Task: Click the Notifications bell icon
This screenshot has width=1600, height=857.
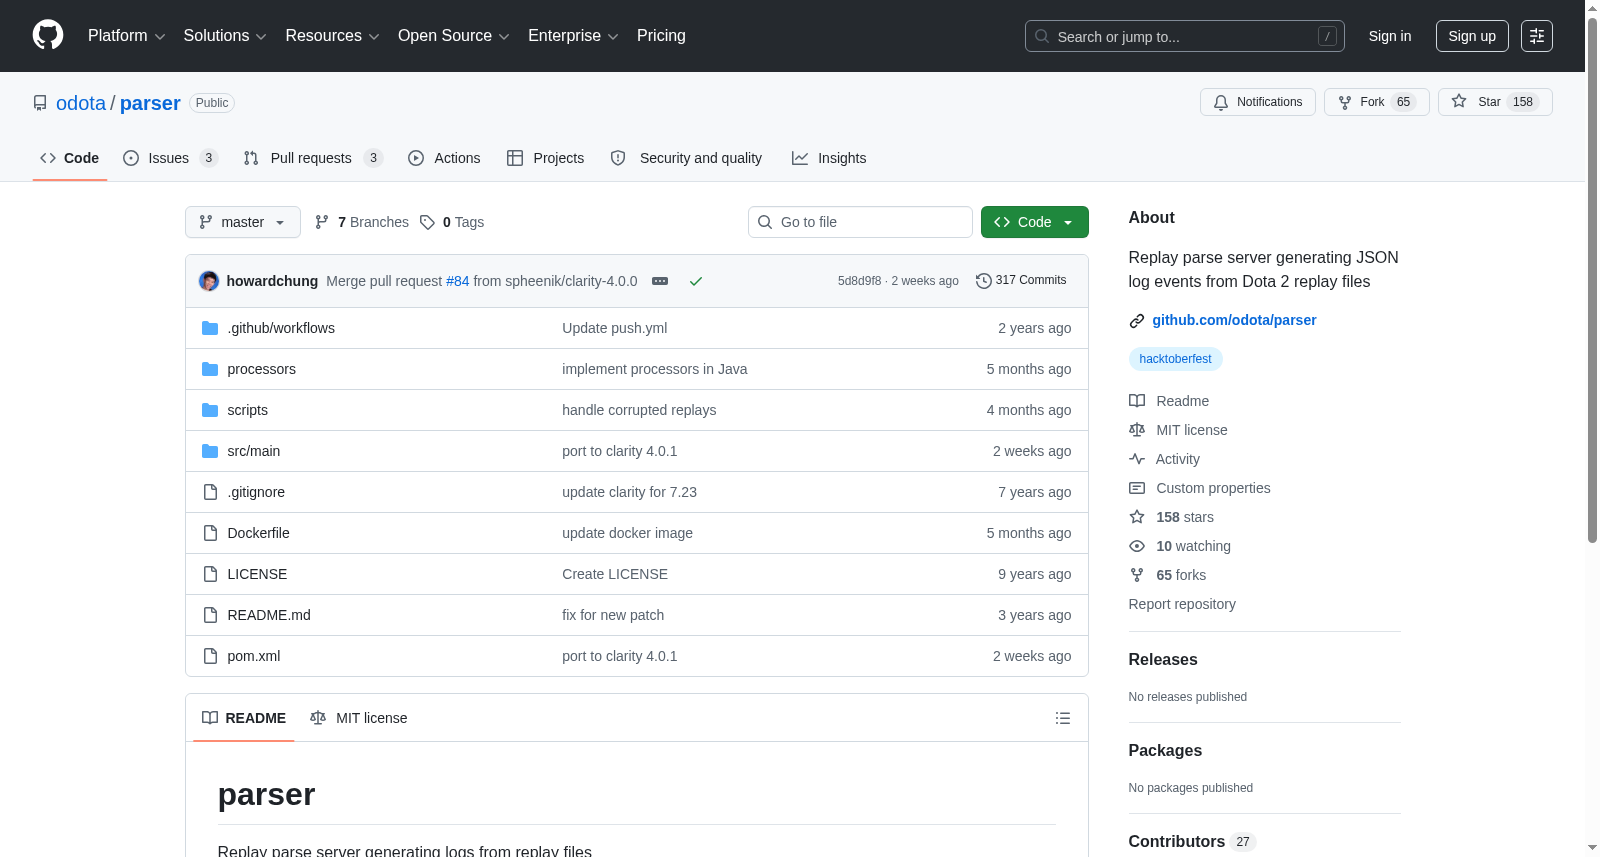Action: point(1221,102)
